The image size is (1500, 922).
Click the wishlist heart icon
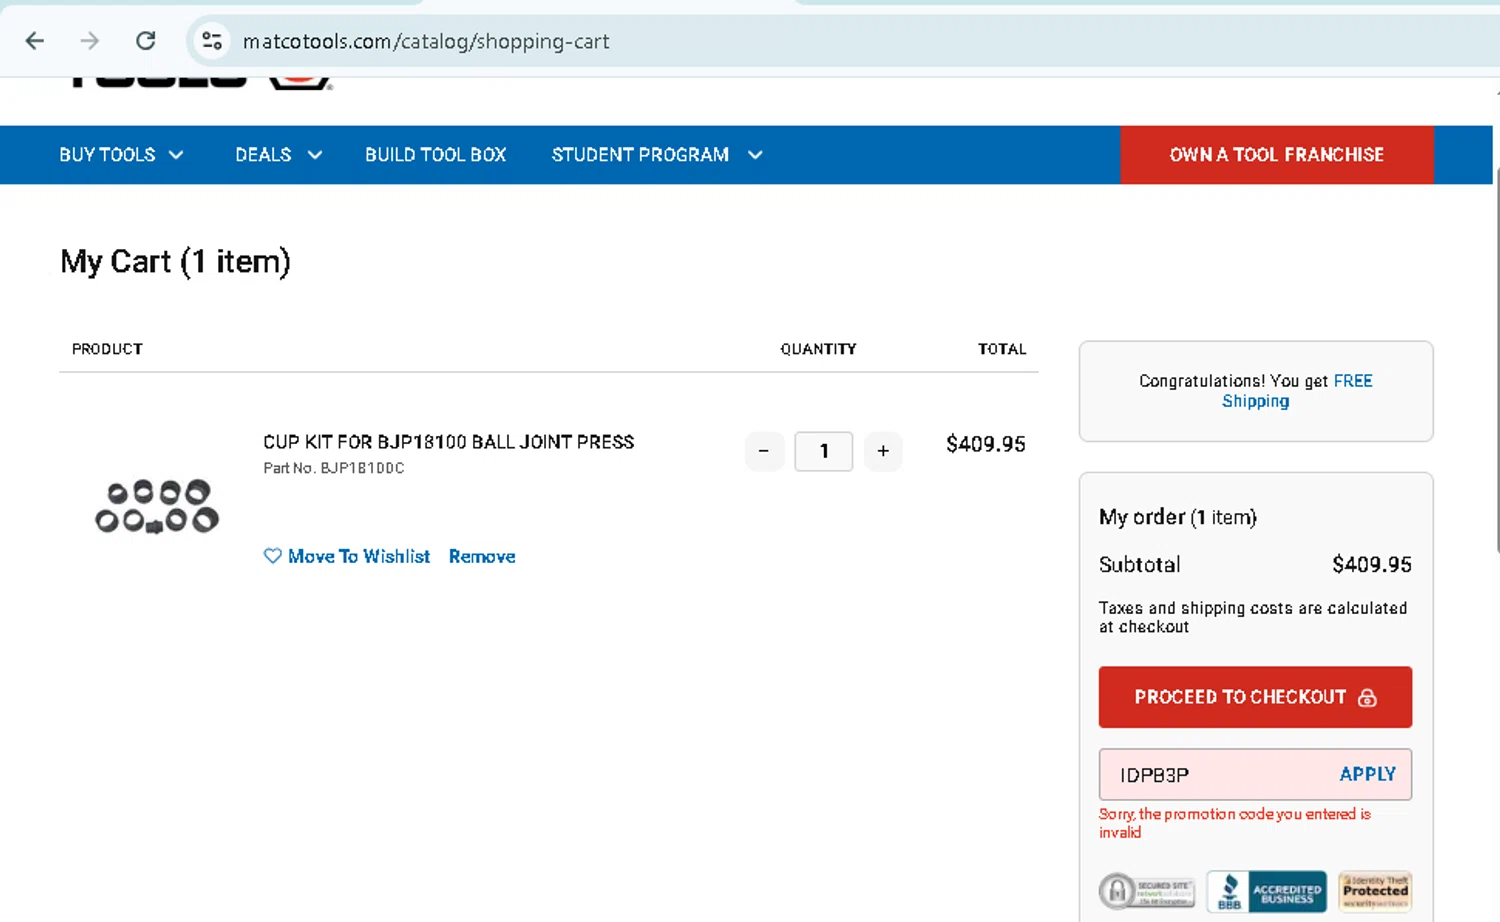point(272,556)
